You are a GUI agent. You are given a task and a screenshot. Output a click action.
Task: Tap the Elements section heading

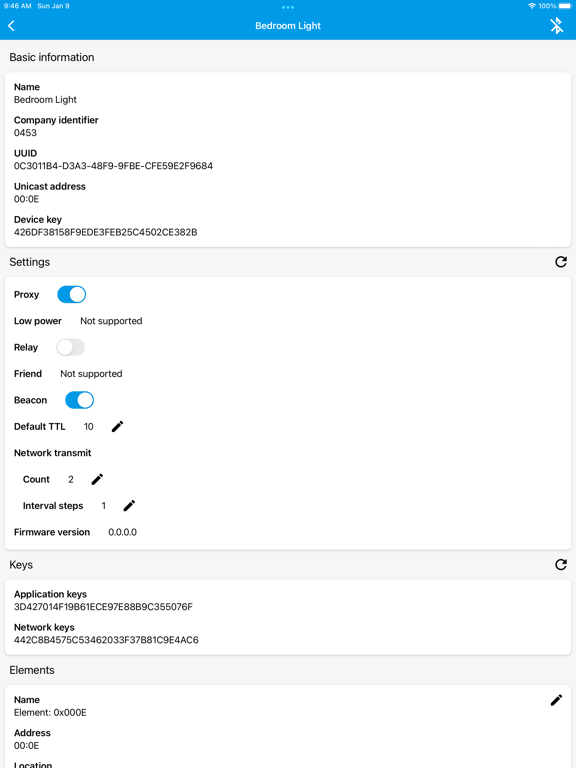pyautogui.click(x=32, y=670)
